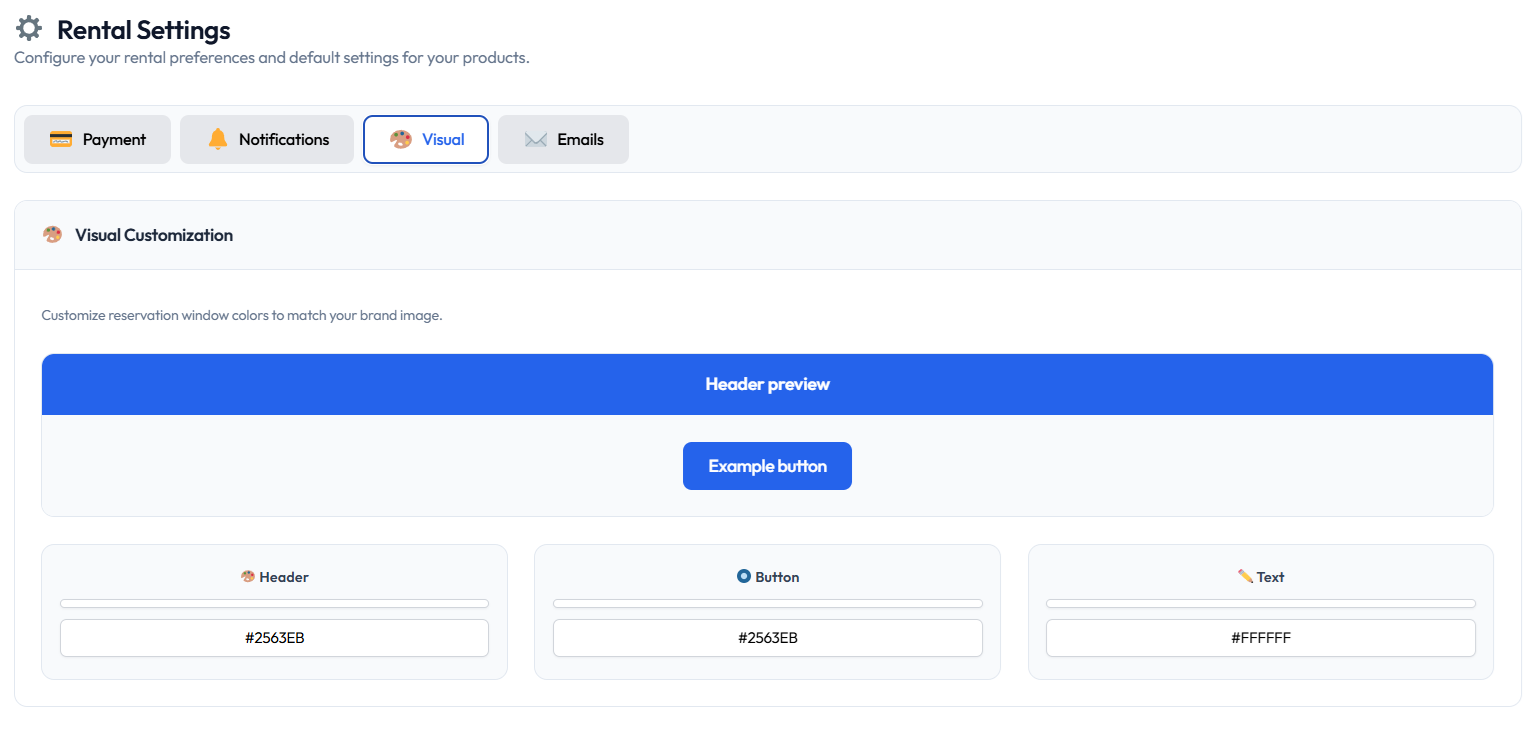Click the Header hex field showing #2563EB
1535x730 pixels.
(274, 638)
